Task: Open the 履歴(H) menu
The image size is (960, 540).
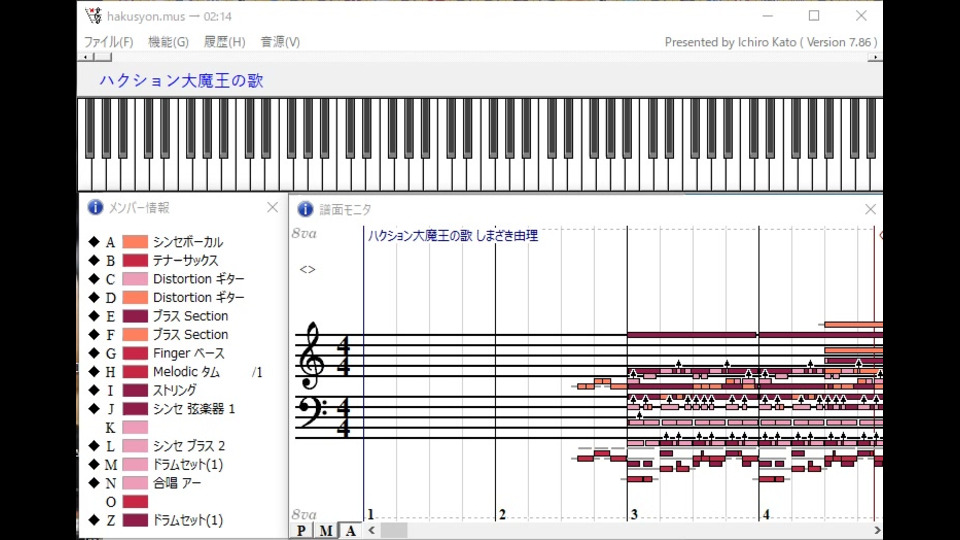Action: click(224, 42)
